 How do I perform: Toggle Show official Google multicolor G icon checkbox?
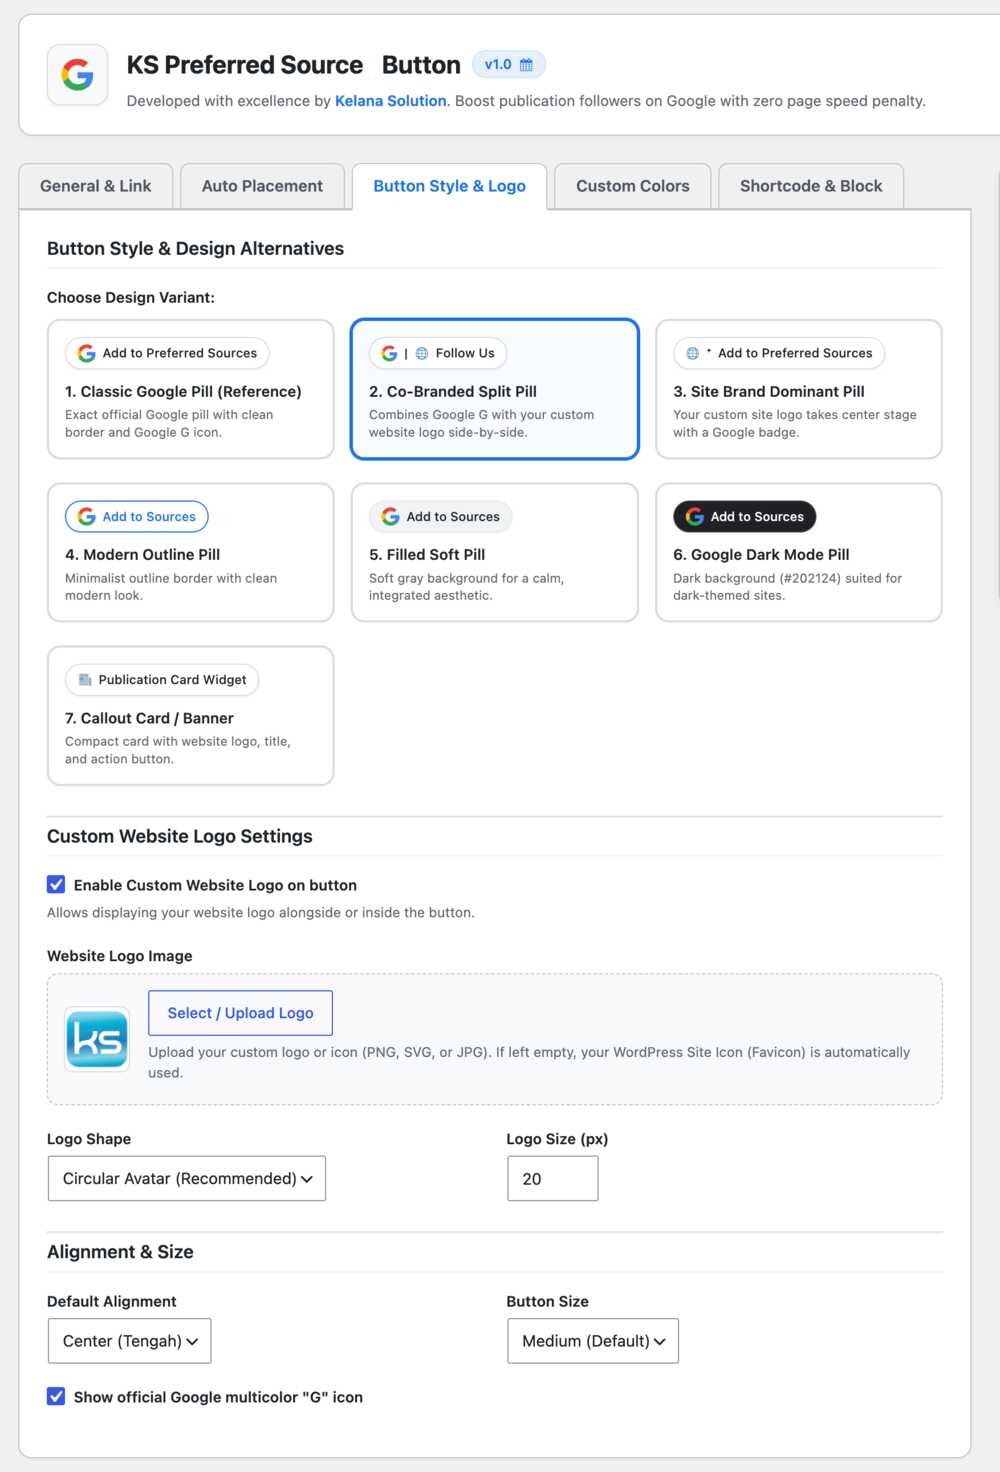tap(56, 1396)
